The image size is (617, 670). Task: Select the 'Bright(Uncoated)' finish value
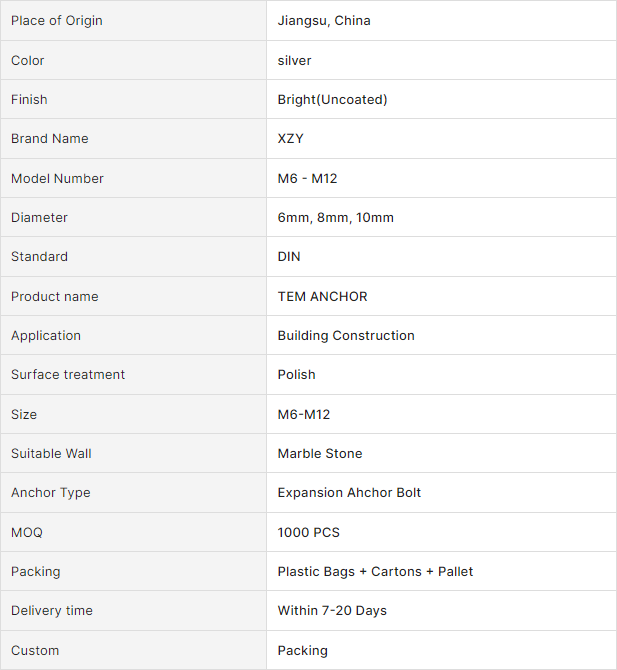pos(332,99)
